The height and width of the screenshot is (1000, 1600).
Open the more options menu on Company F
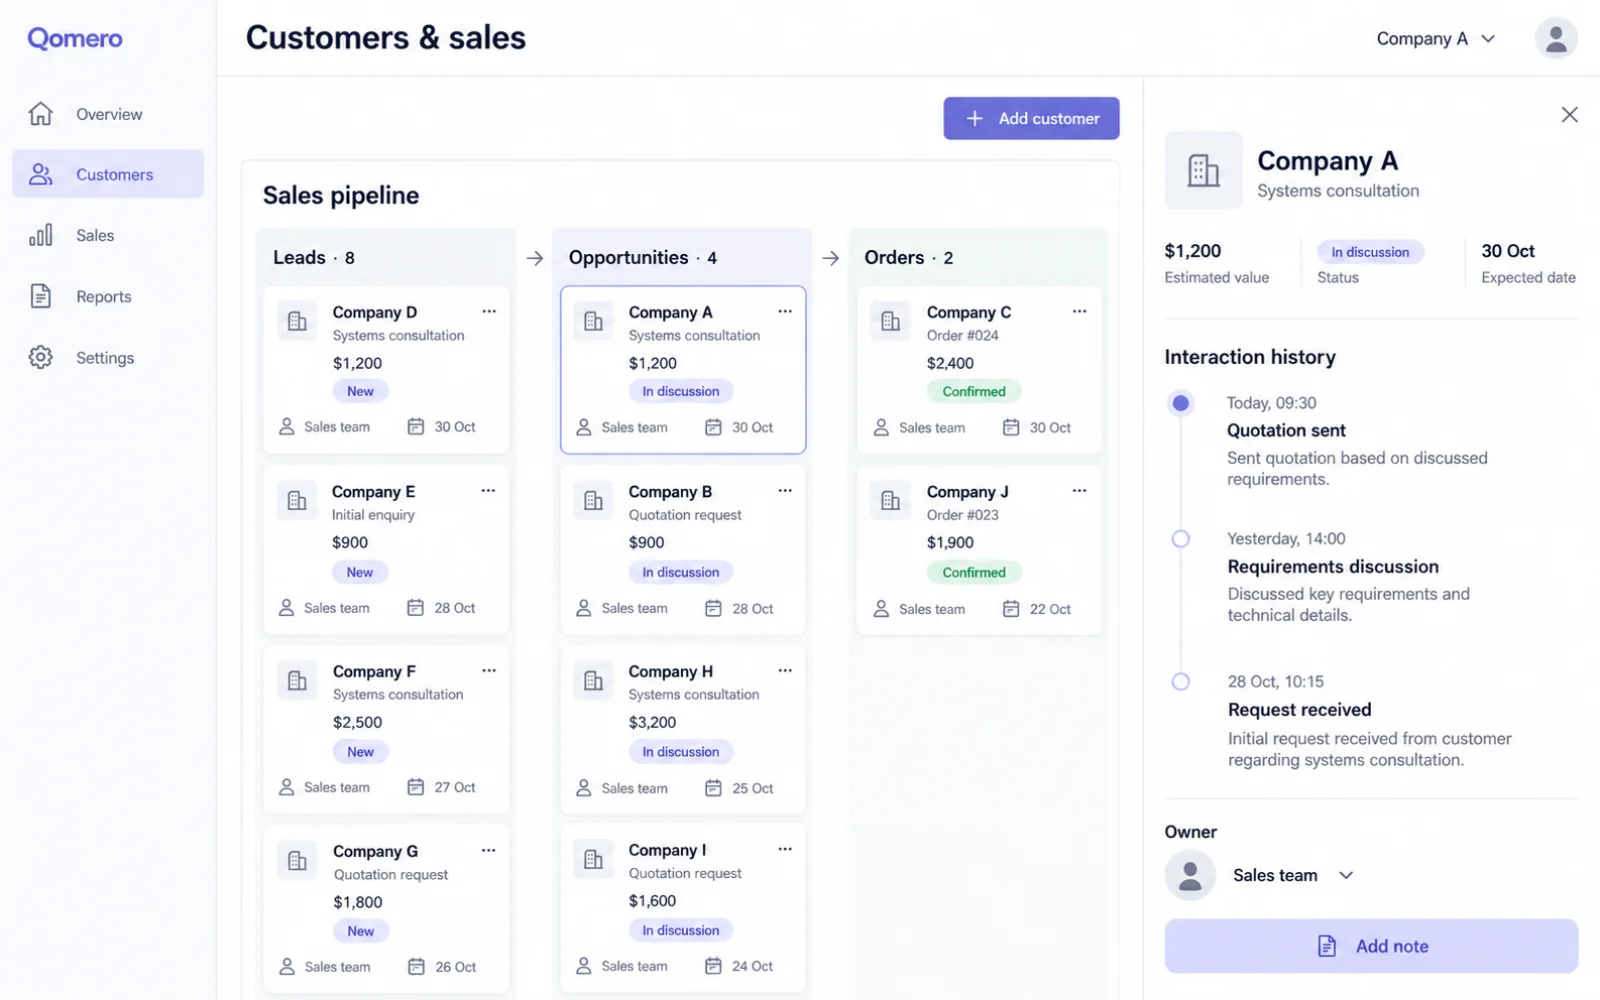[x=489, y=670]
